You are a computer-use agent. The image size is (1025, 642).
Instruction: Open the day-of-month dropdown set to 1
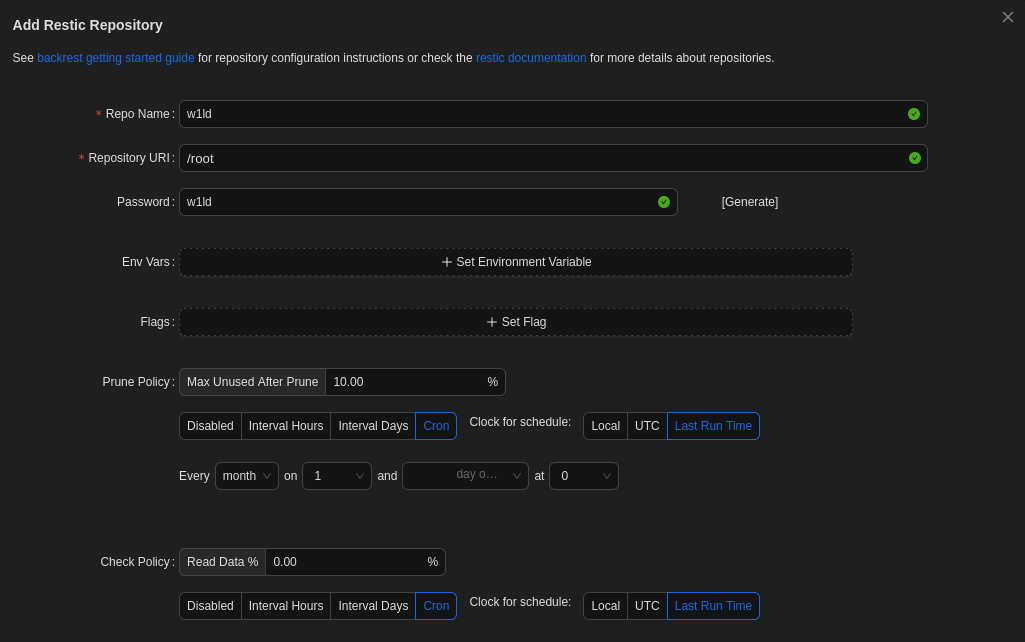pyautogui.click(x=336, y=476)
